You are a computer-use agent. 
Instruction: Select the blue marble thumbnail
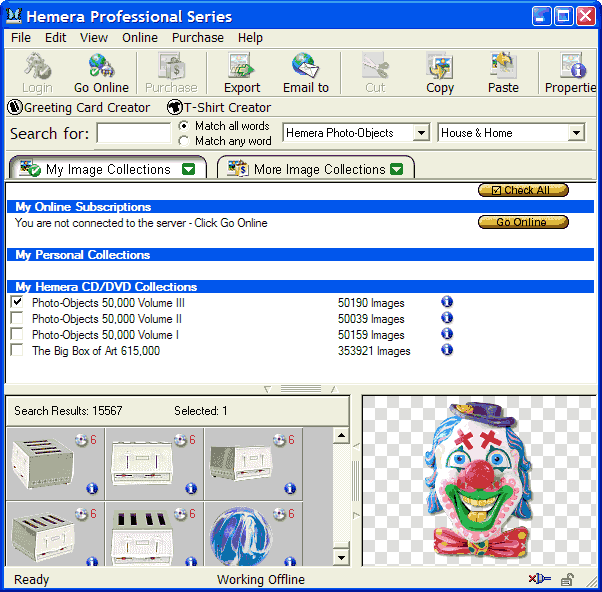(x=254, y=534)
